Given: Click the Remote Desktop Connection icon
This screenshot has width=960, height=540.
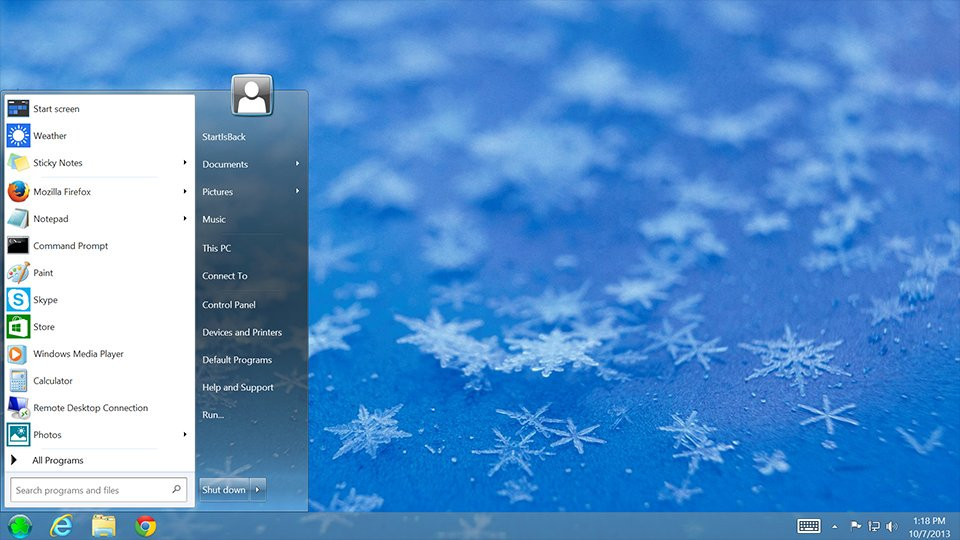Looking at the screenshot, I should click(18, 408).
